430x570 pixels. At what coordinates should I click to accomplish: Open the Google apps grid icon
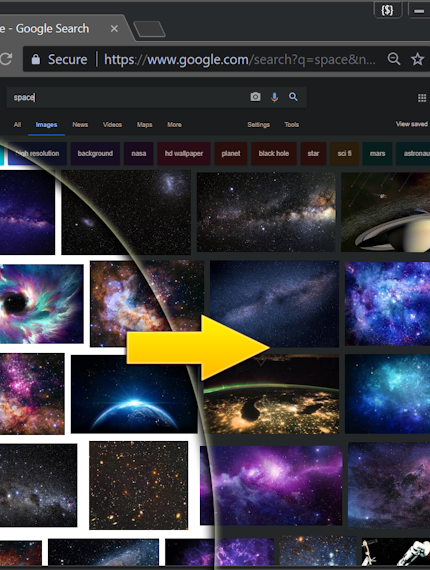coord(422,98)
